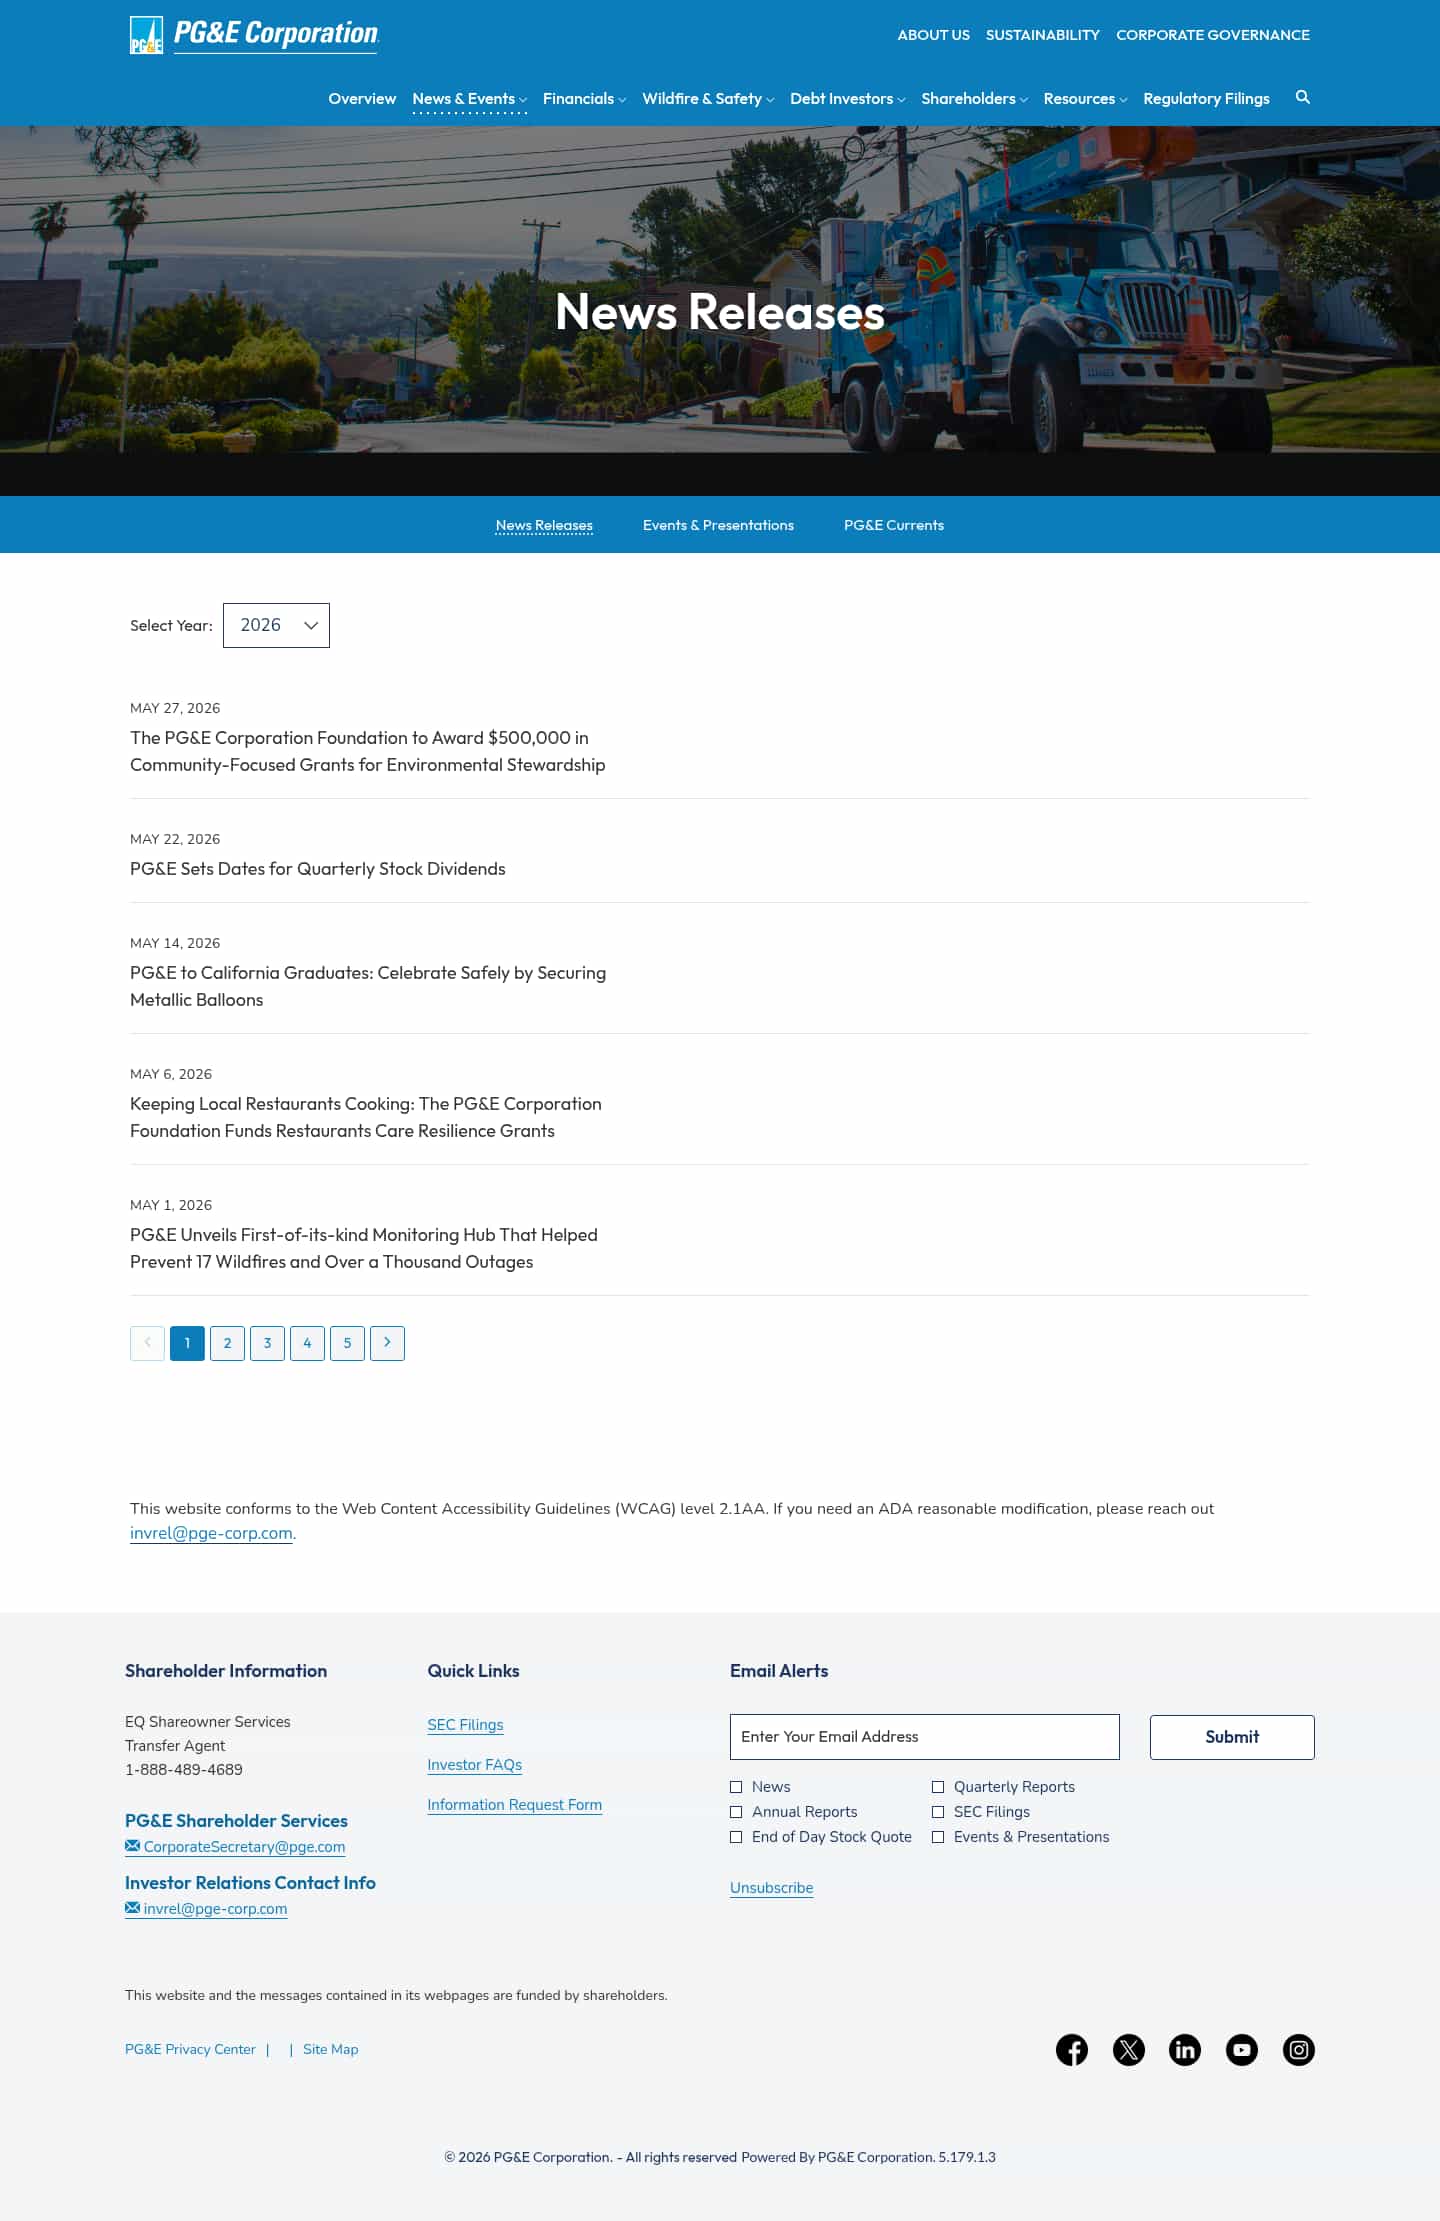1440x2221 pixels.
Task: Open the search magnifier icon
Action: click(x=1302, y=97)
